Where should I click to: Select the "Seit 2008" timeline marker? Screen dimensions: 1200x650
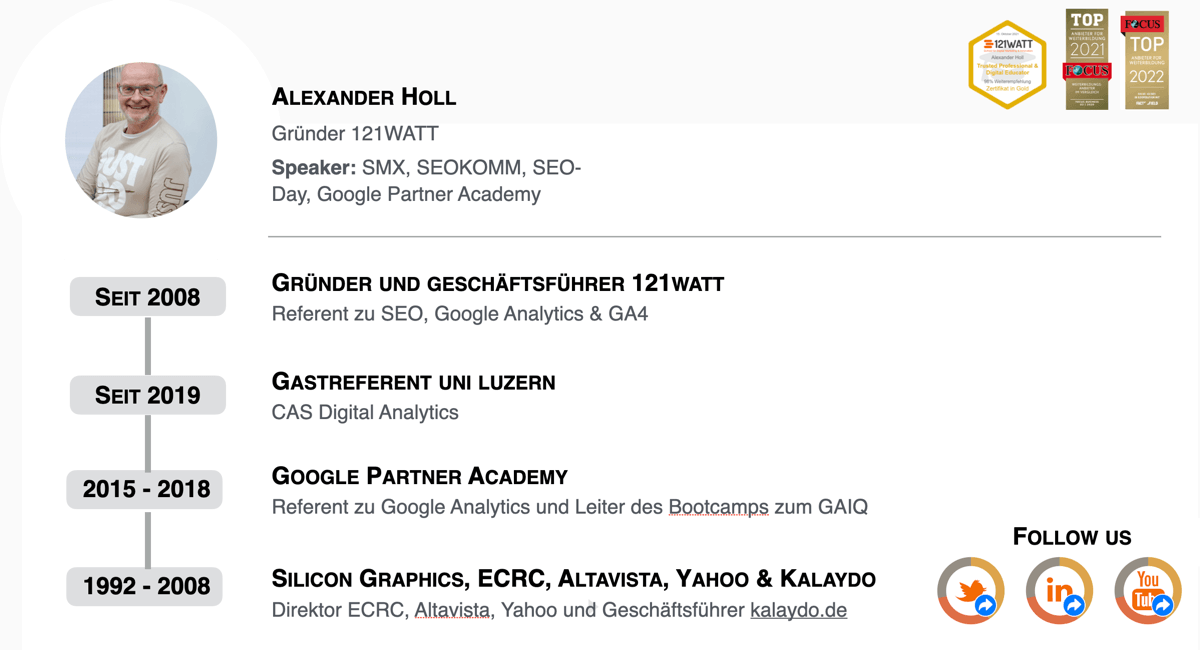click(x=148, y=297)
